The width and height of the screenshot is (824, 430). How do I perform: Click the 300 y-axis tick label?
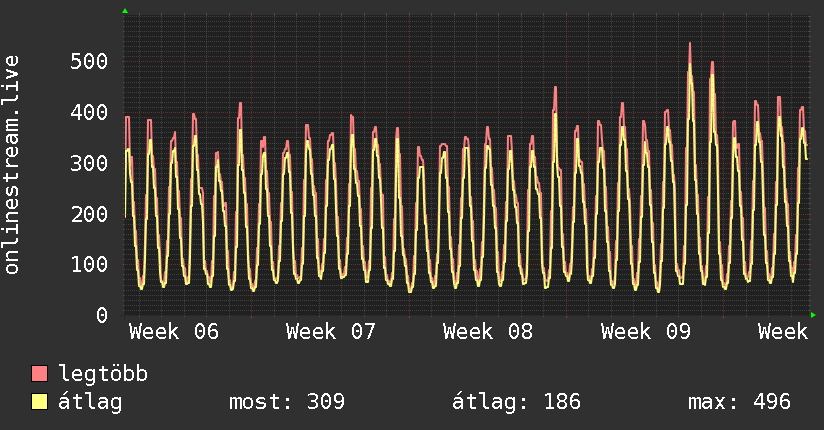click(89, 163)
